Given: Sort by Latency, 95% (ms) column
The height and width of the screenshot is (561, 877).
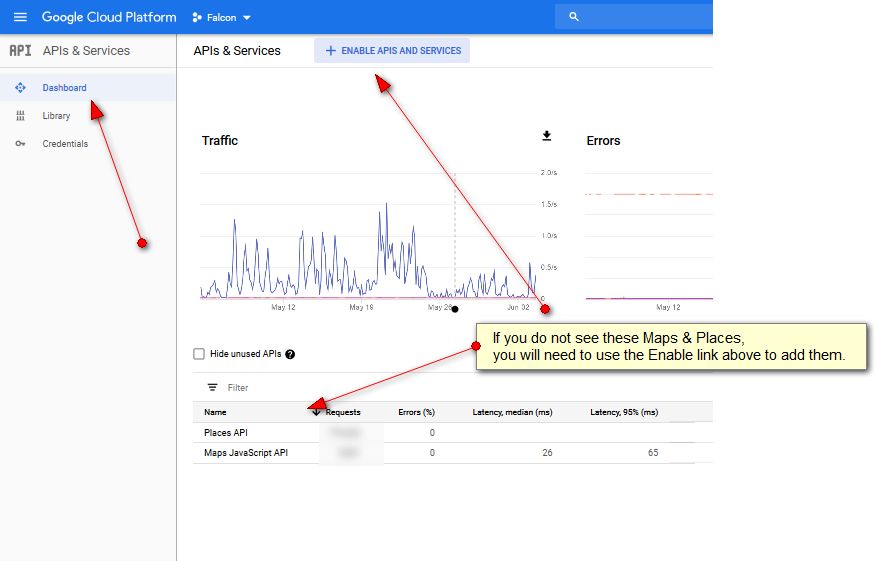Looking at the screenshot, I should coord(624,412).
